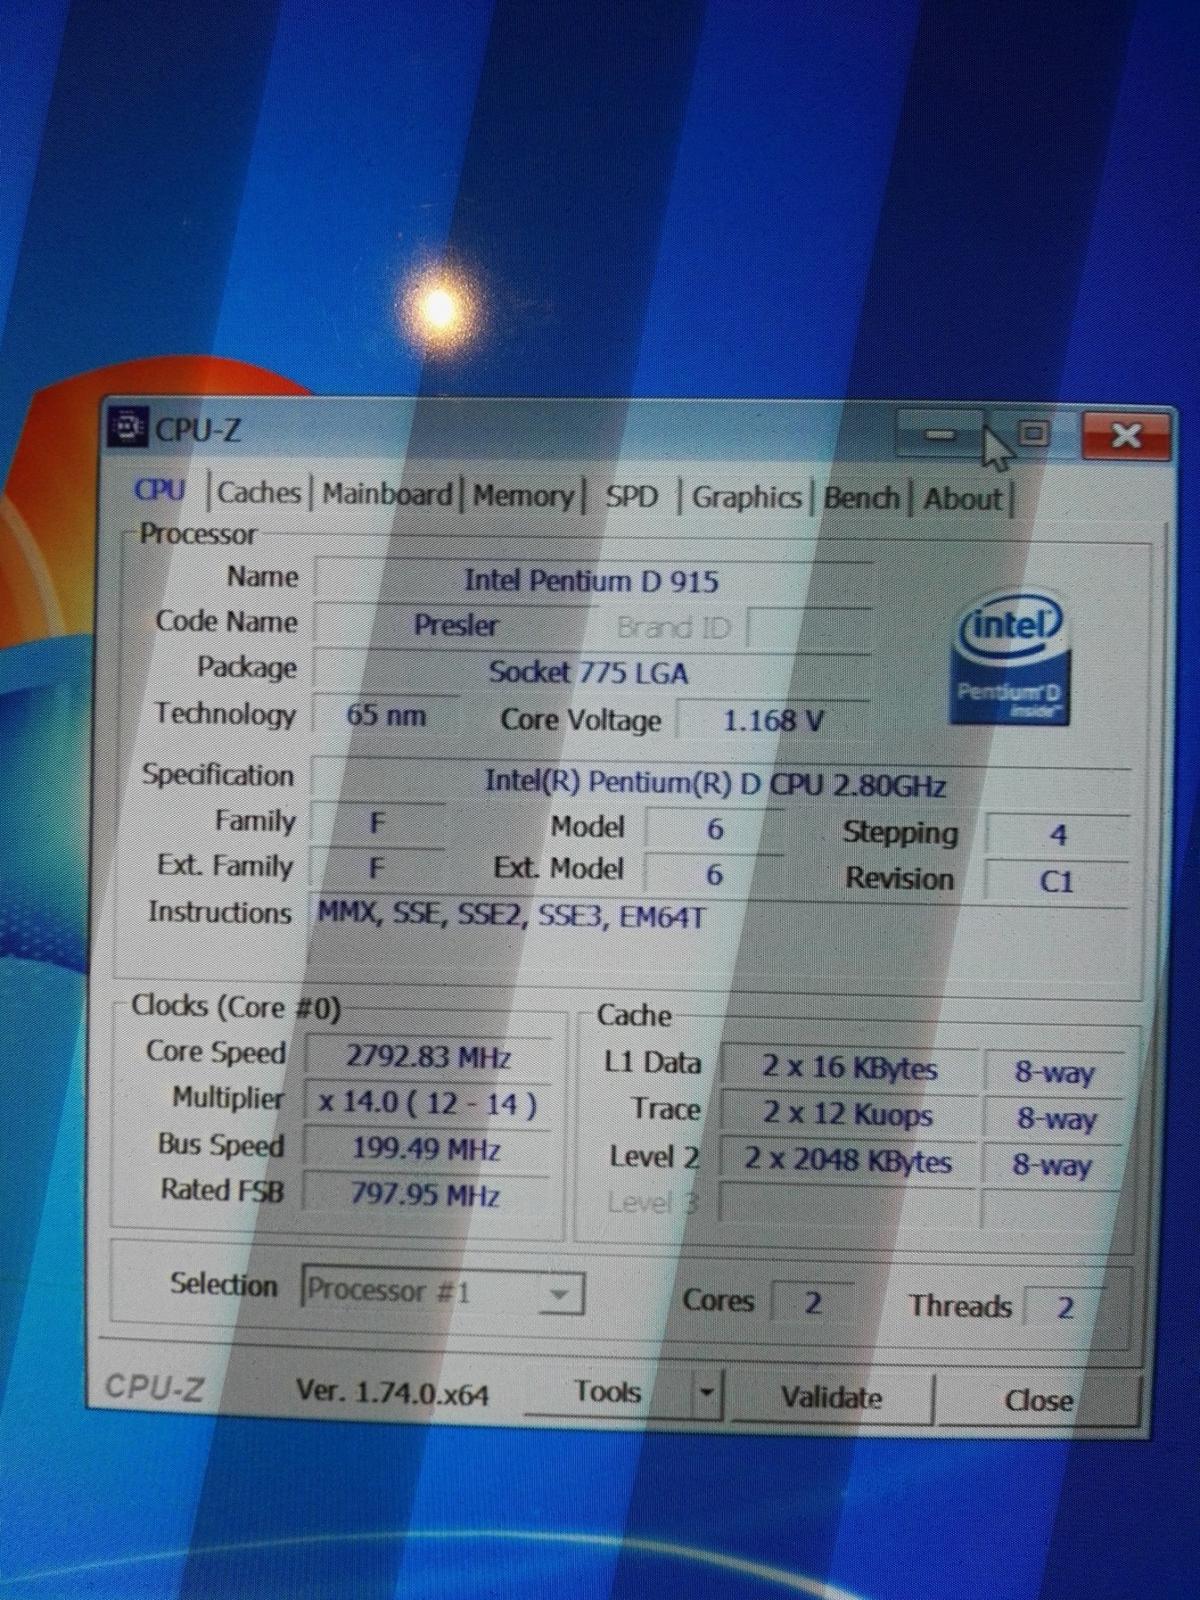Viewport: 1200px width, 1600px height.
Task: Click the CPU-Z title bar icon
Action: pos(127,427)
